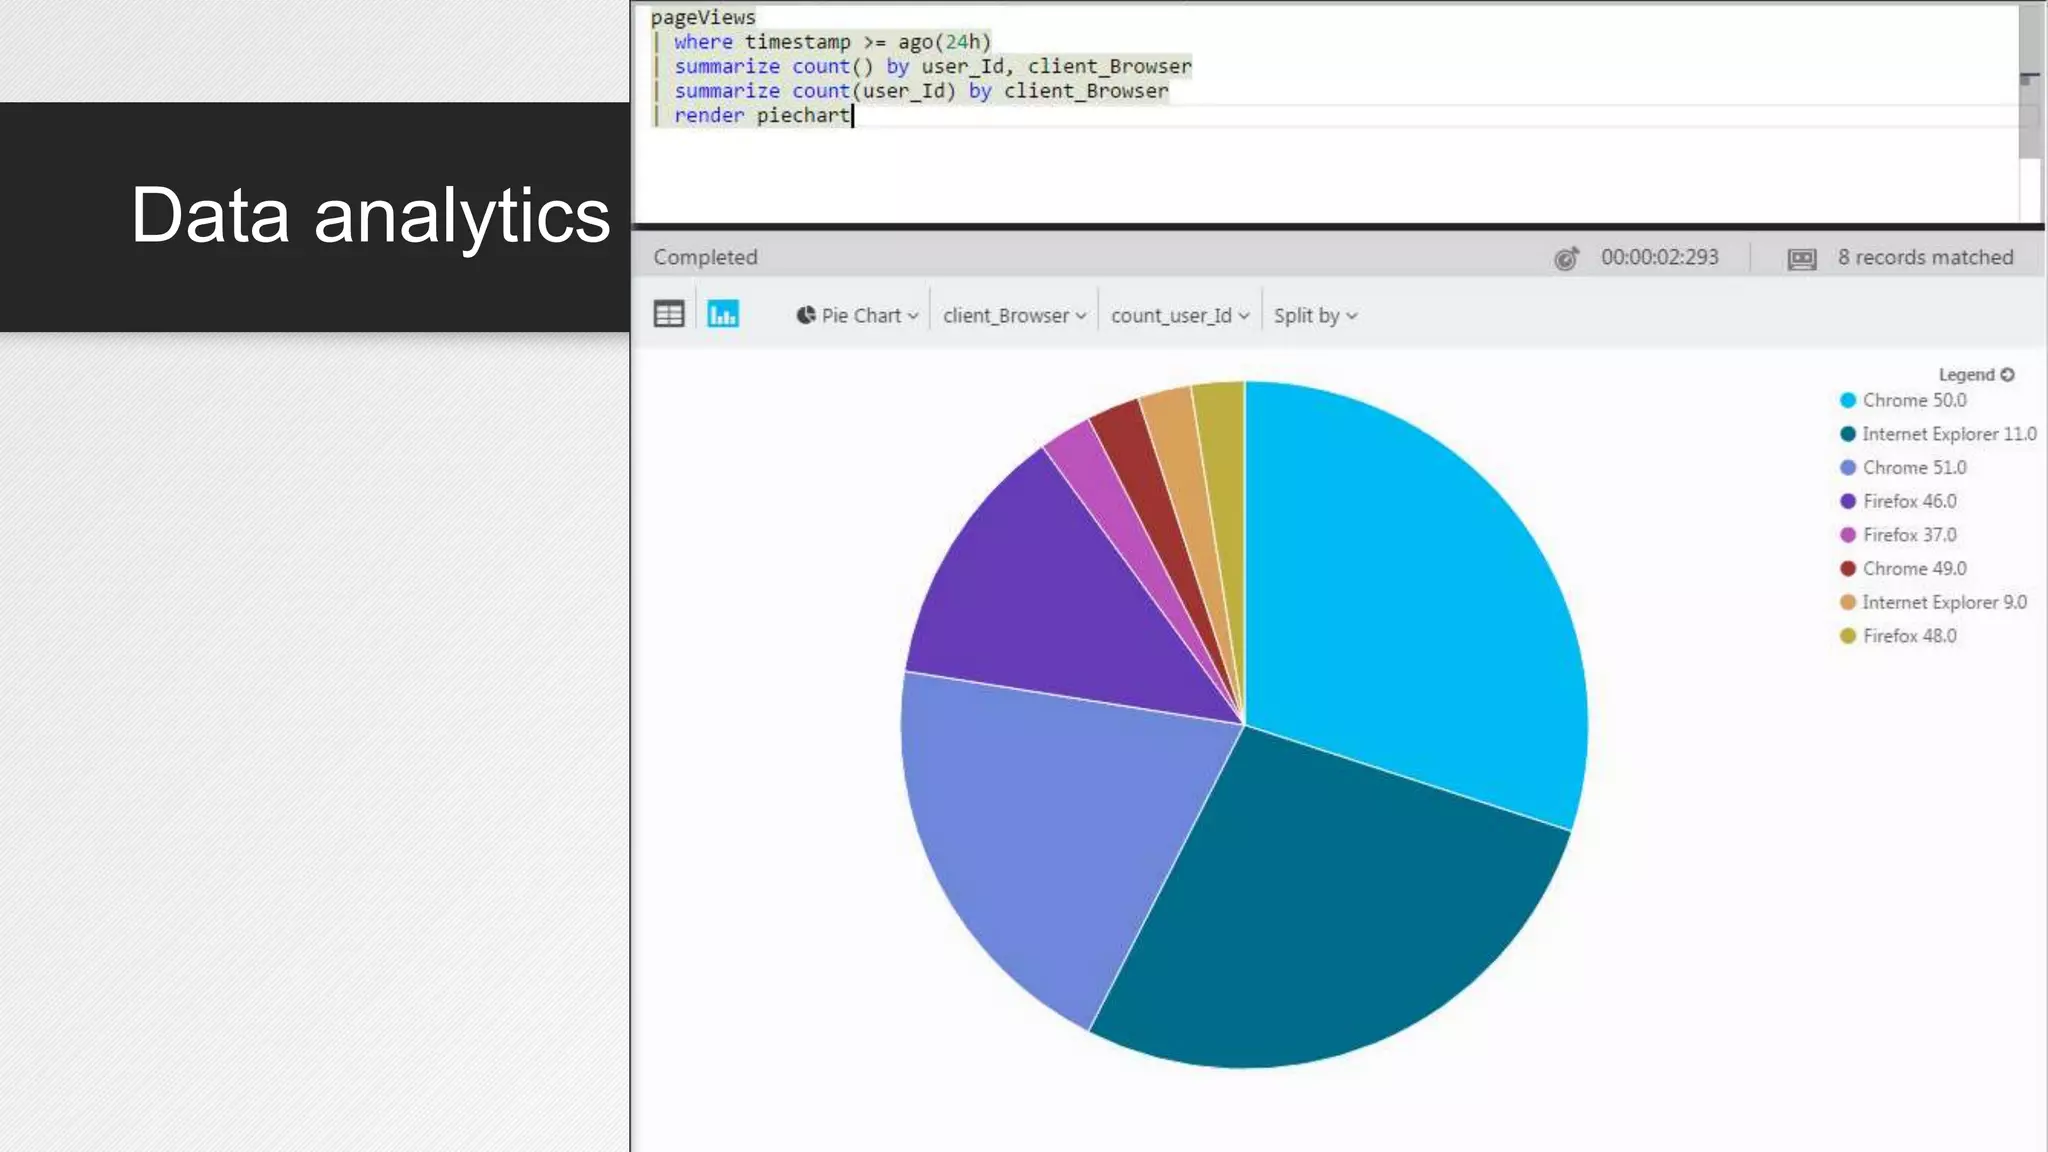Click the records matched icon

1802,259
